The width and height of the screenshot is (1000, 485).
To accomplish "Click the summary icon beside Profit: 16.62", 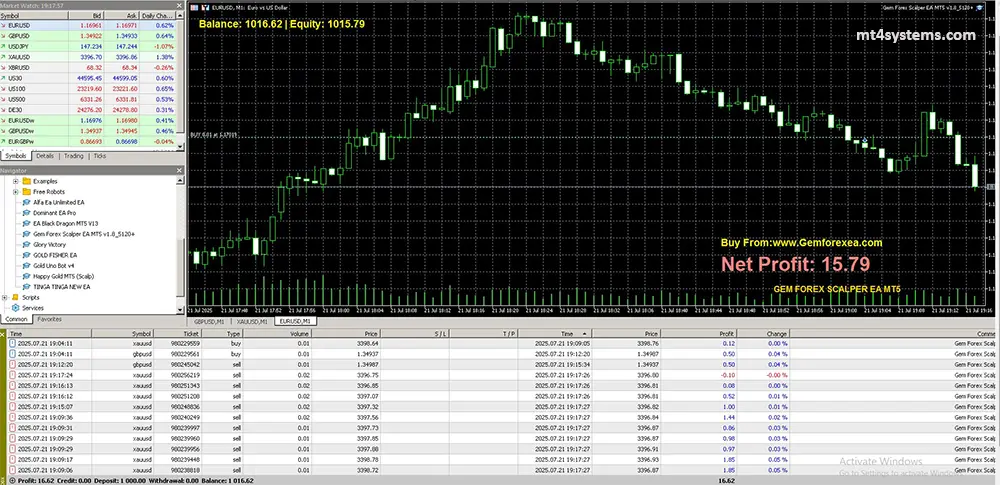I will tap(13, 481).
